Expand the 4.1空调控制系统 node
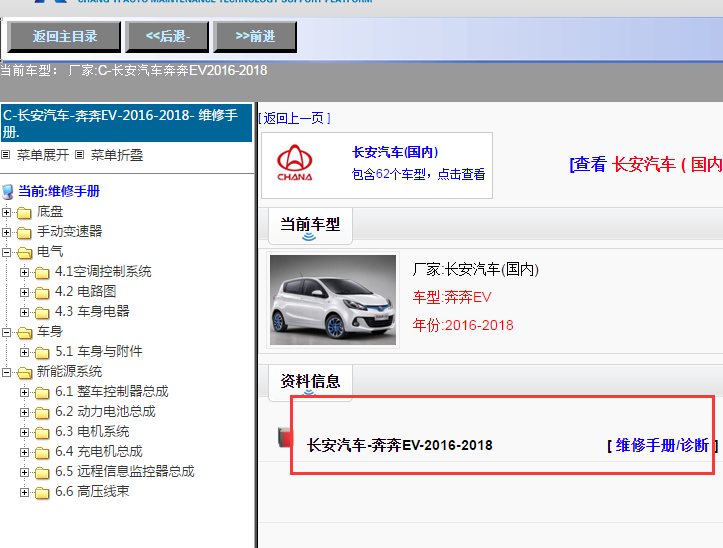This screenshot has height=548, width=723. click(24, 272)
